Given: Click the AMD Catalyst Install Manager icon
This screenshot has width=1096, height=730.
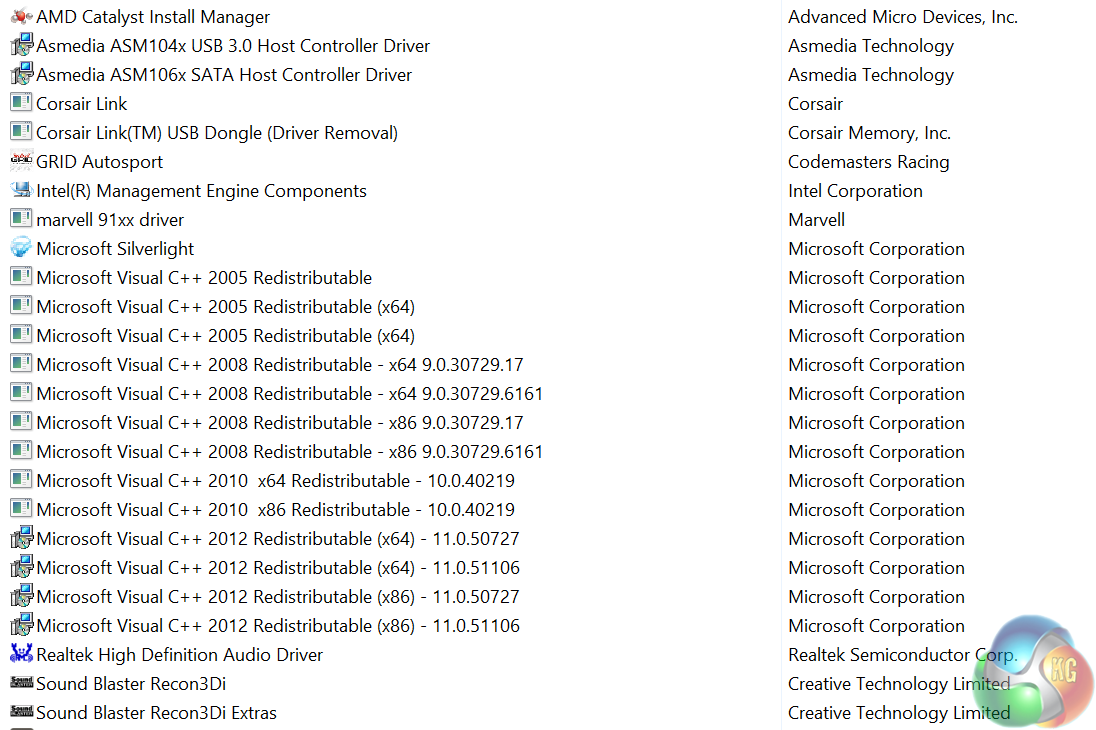Looking at the screenshot, I should (21, 17).
